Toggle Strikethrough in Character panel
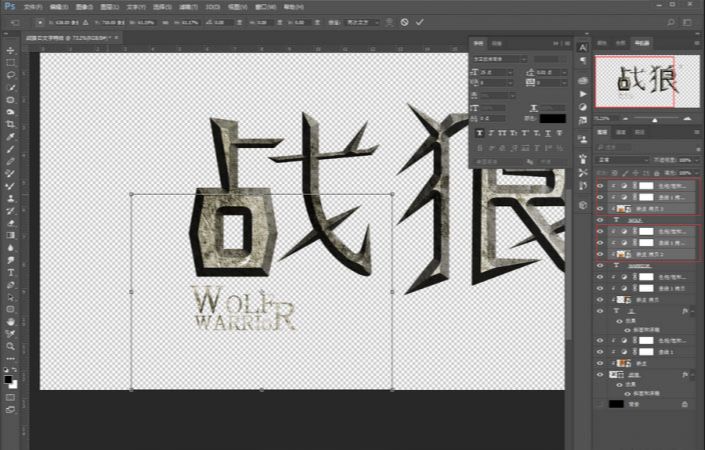The height and width of the screenshot is (450, 705). 559,133
